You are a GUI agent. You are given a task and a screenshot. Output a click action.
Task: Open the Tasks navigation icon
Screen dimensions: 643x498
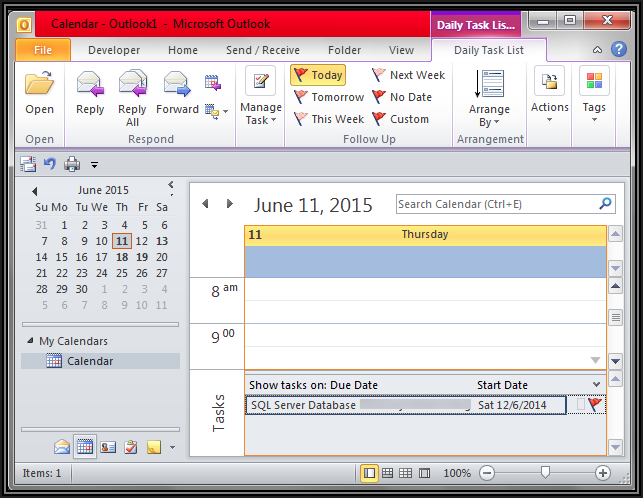131,447
